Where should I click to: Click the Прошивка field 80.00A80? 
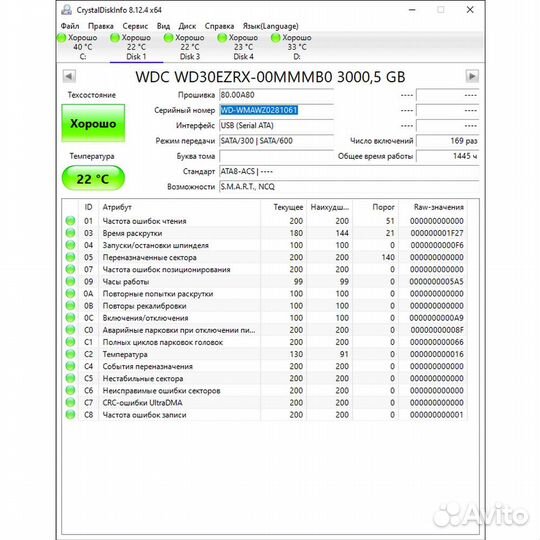[x=277, y=95]
